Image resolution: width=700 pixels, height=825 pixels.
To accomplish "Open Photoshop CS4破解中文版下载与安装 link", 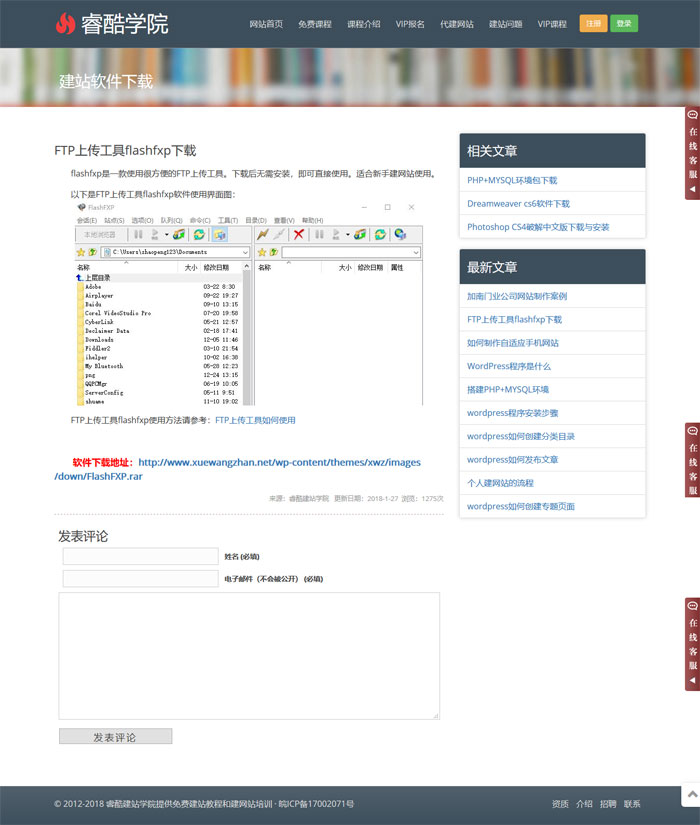I will (538, 227).
